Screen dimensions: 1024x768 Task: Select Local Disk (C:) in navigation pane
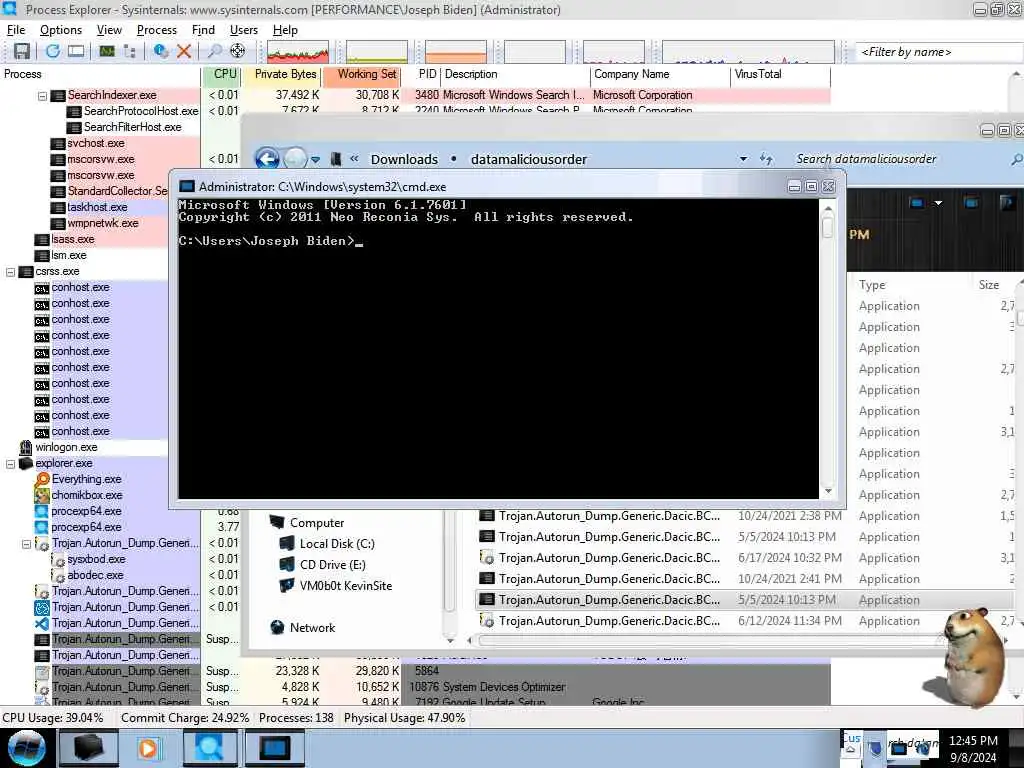pos(337,544)
